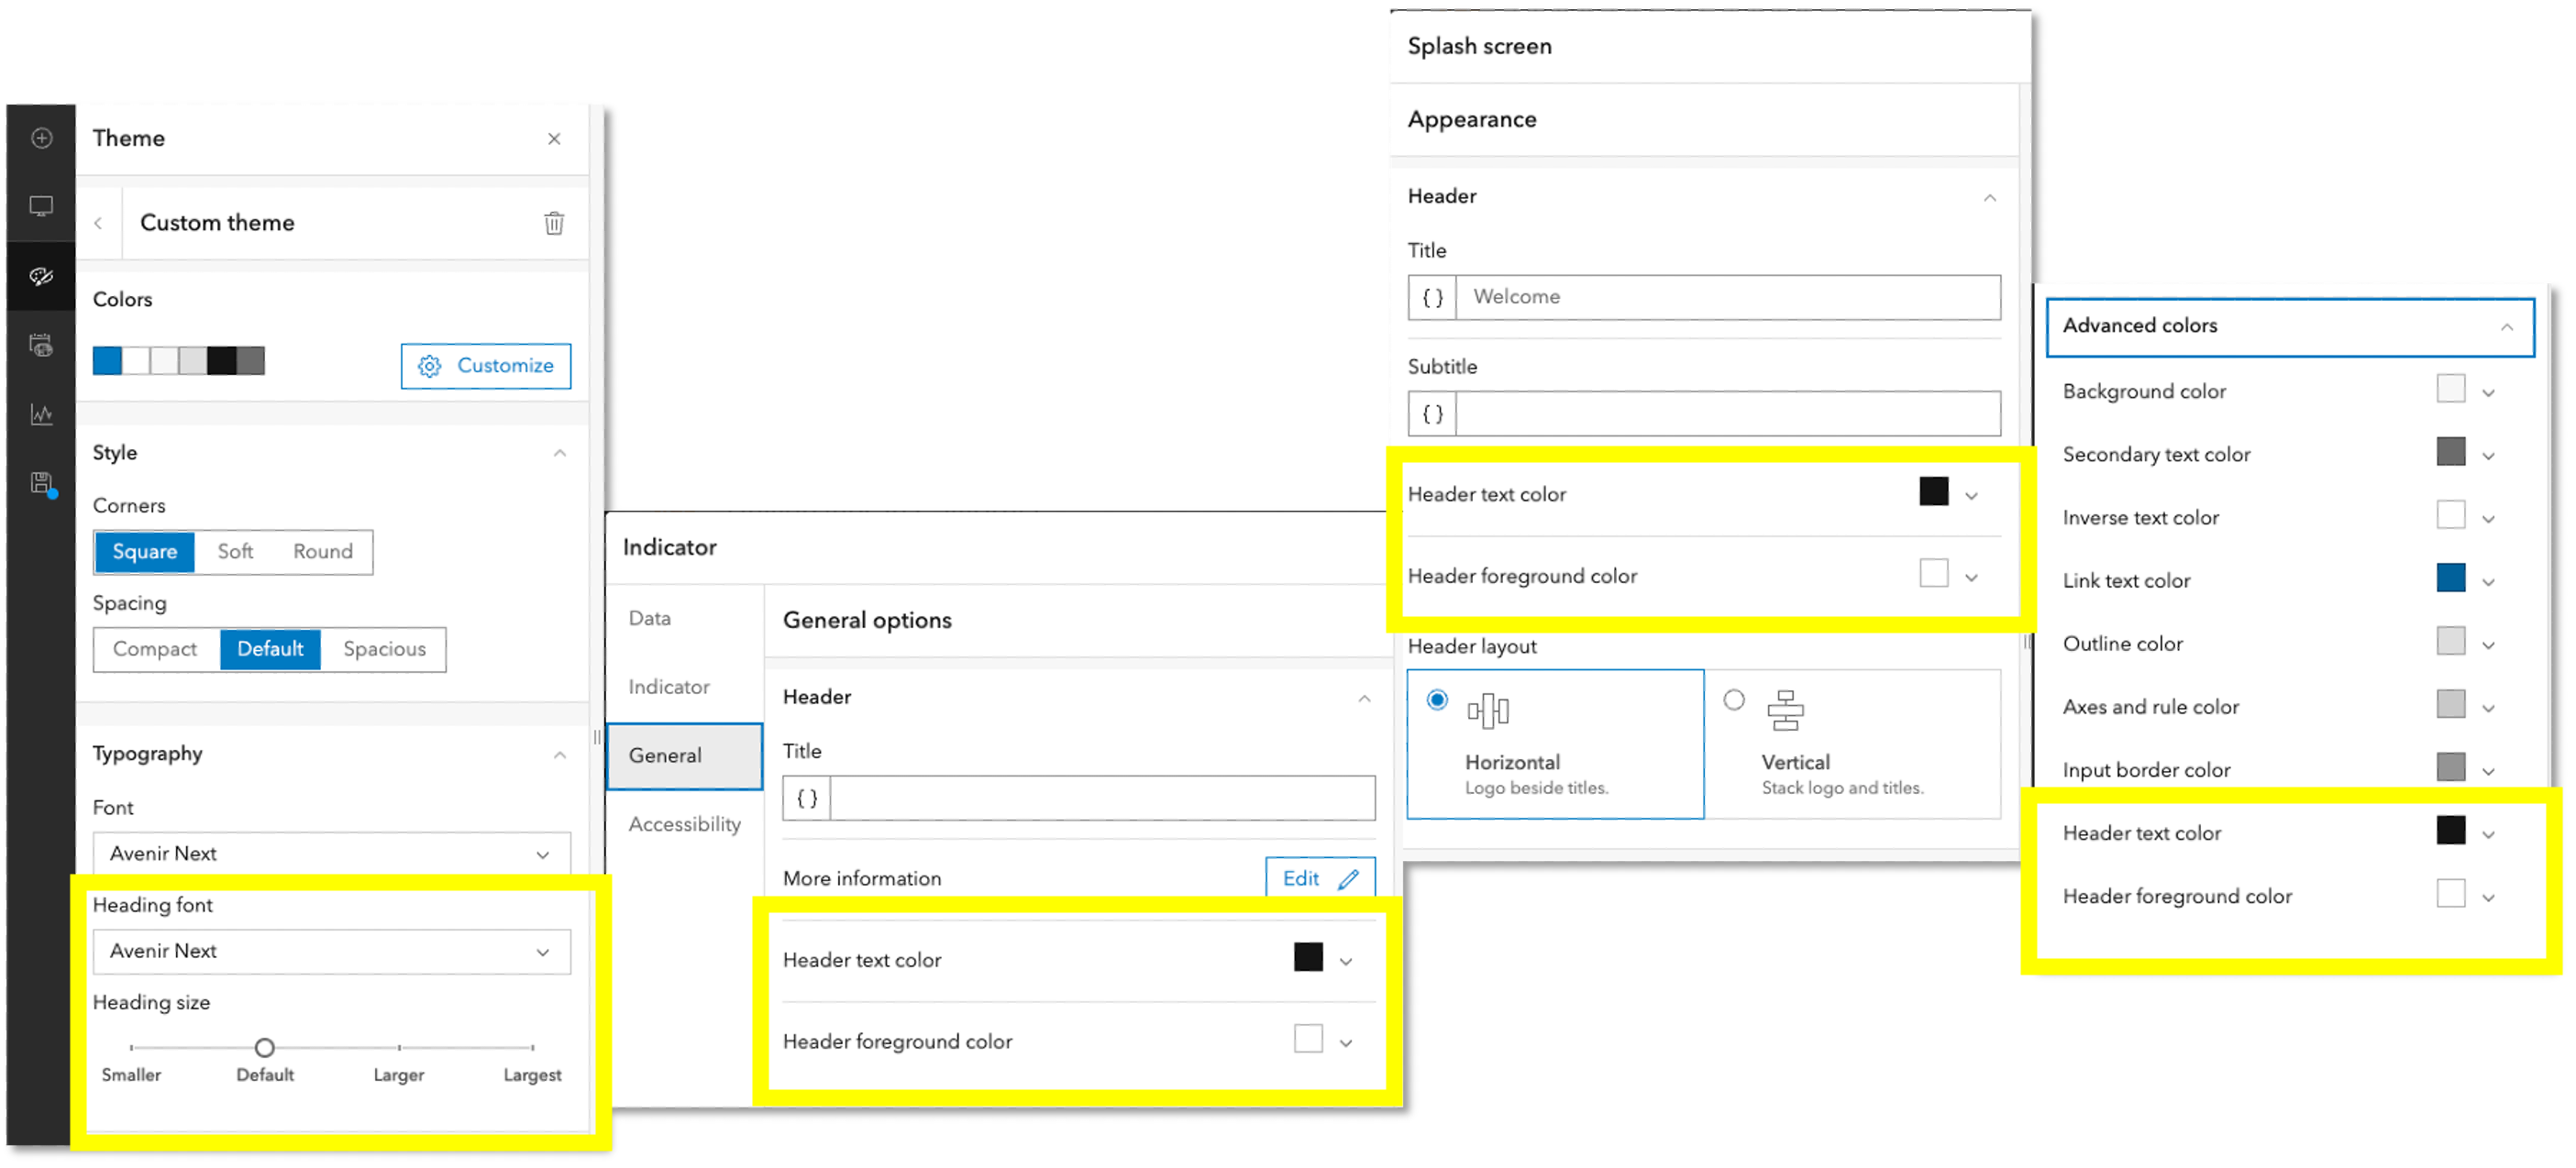Set corners to Round

point(323,551)
